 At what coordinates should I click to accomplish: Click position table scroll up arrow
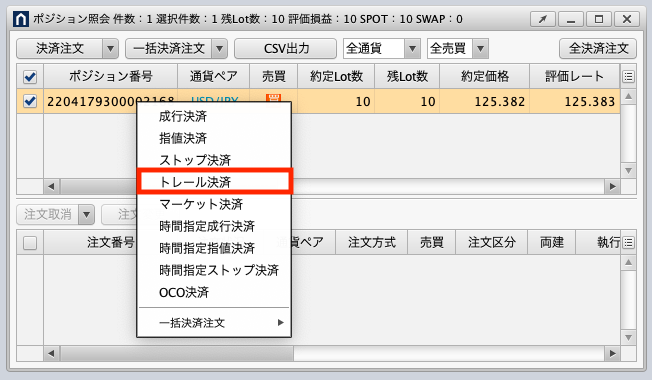pos(628,97)
